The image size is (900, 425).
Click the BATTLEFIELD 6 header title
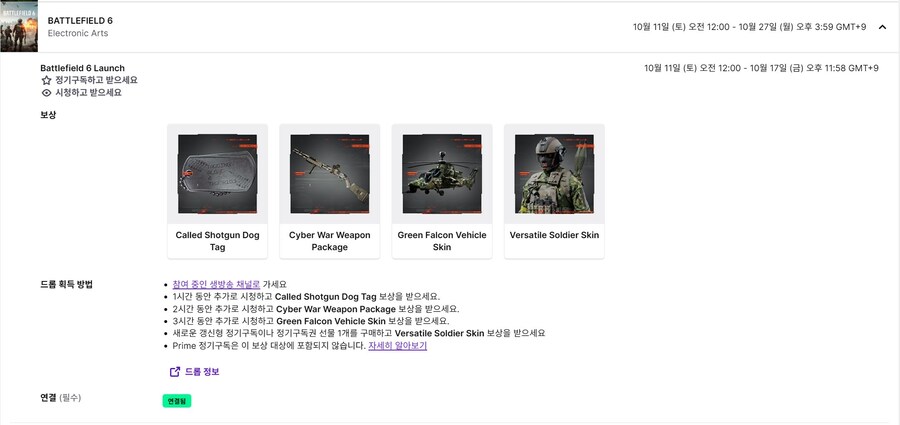click(80, 20)
